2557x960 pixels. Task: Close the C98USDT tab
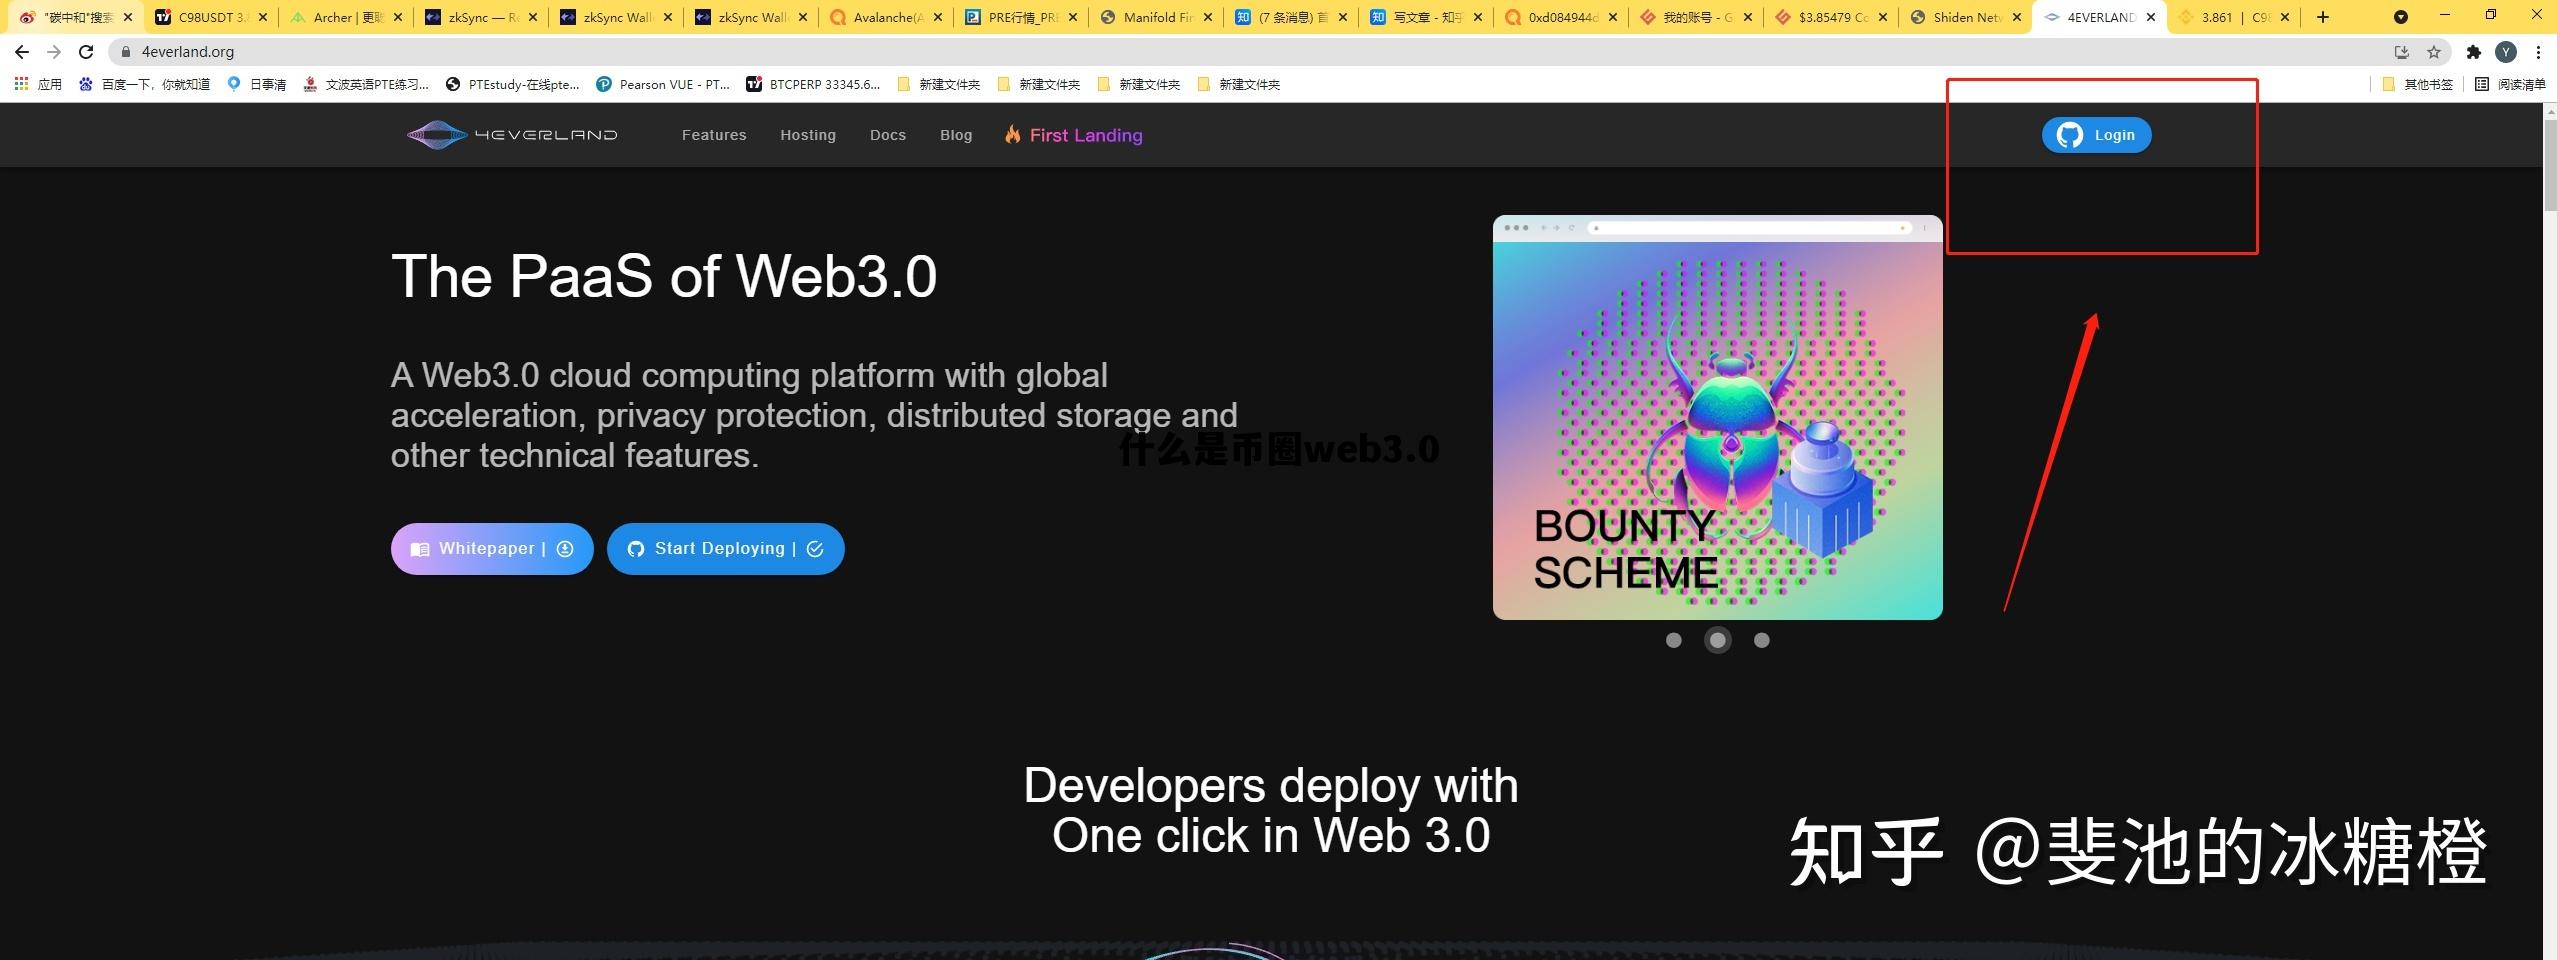click(x=263, y=17)
